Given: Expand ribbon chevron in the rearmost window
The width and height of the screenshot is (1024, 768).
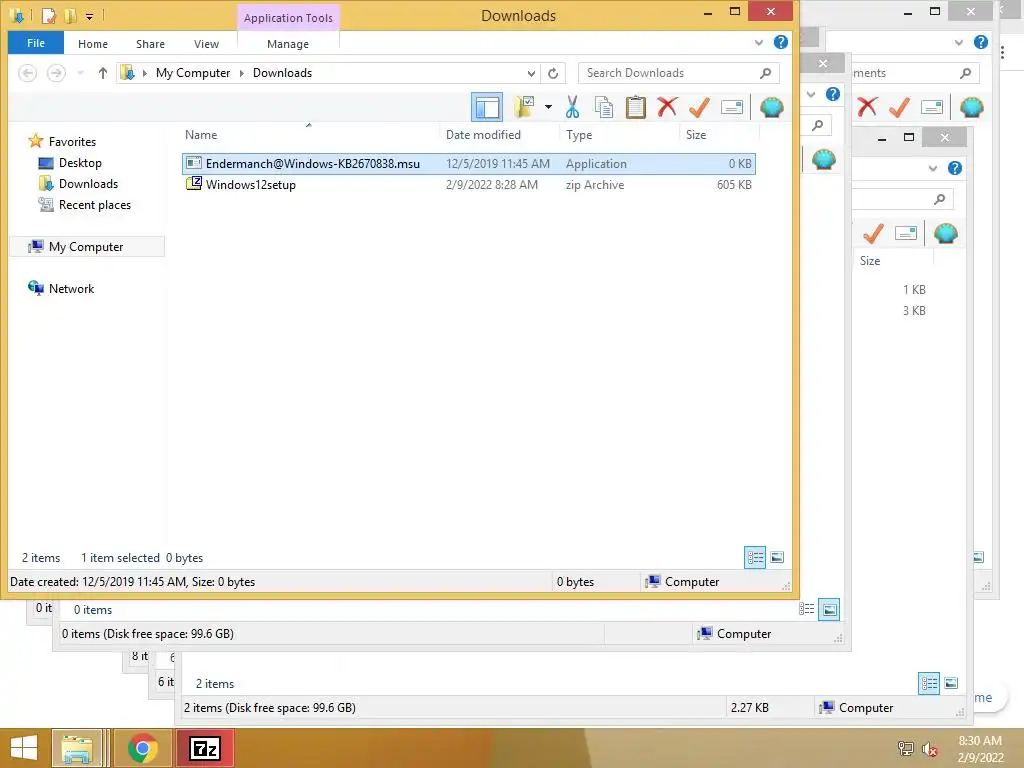Looking at the screenshot, I should [x=959, y=42].
